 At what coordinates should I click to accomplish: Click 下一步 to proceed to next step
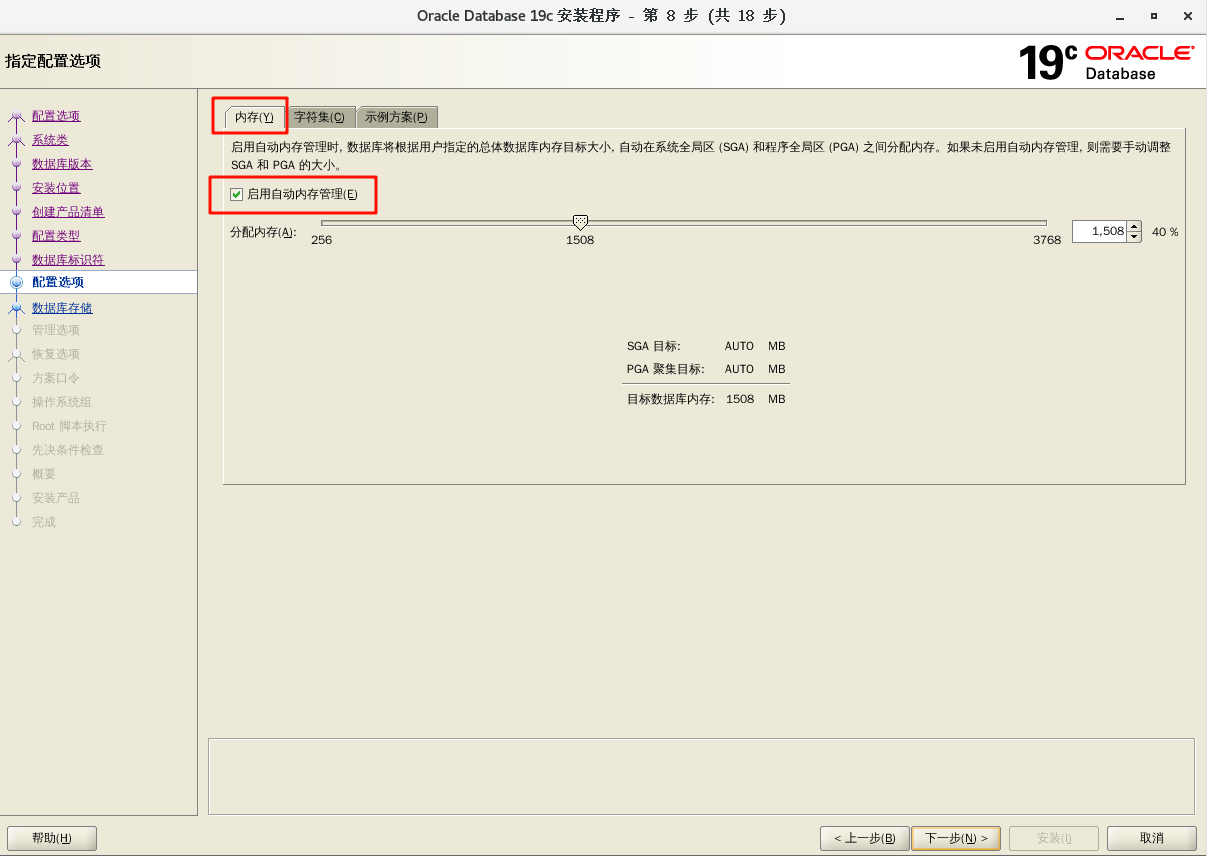[x=956, y=838]
